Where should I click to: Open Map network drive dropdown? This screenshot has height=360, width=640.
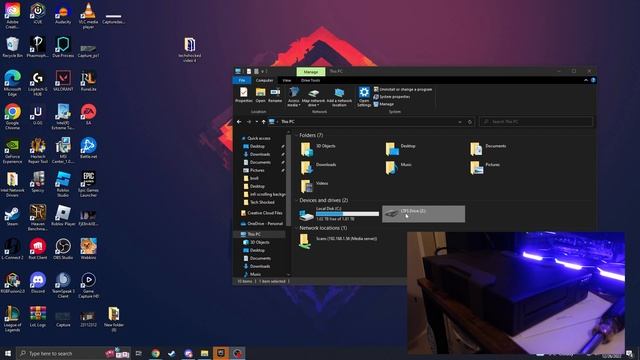tap(313, 97)
